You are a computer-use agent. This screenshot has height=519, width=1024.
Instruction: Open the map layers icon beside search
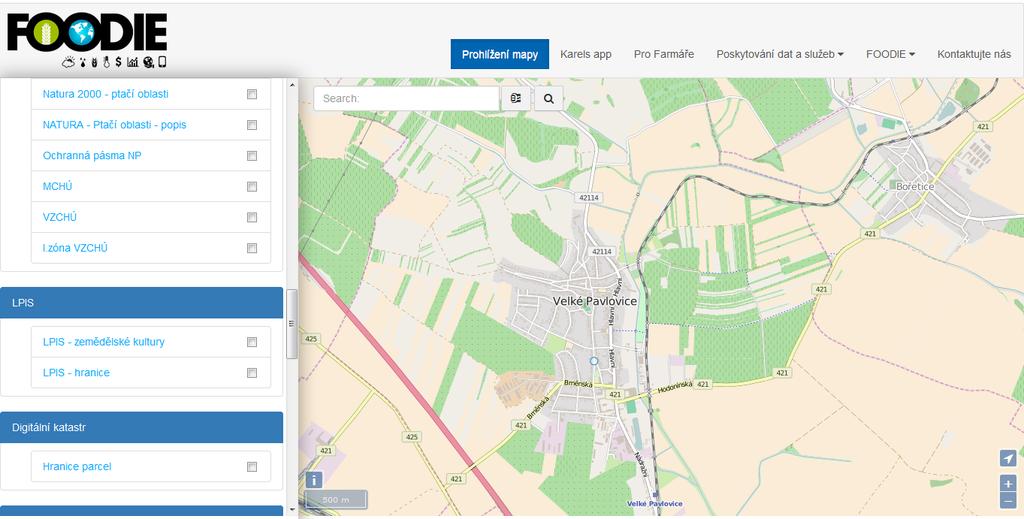click(516, 99)
